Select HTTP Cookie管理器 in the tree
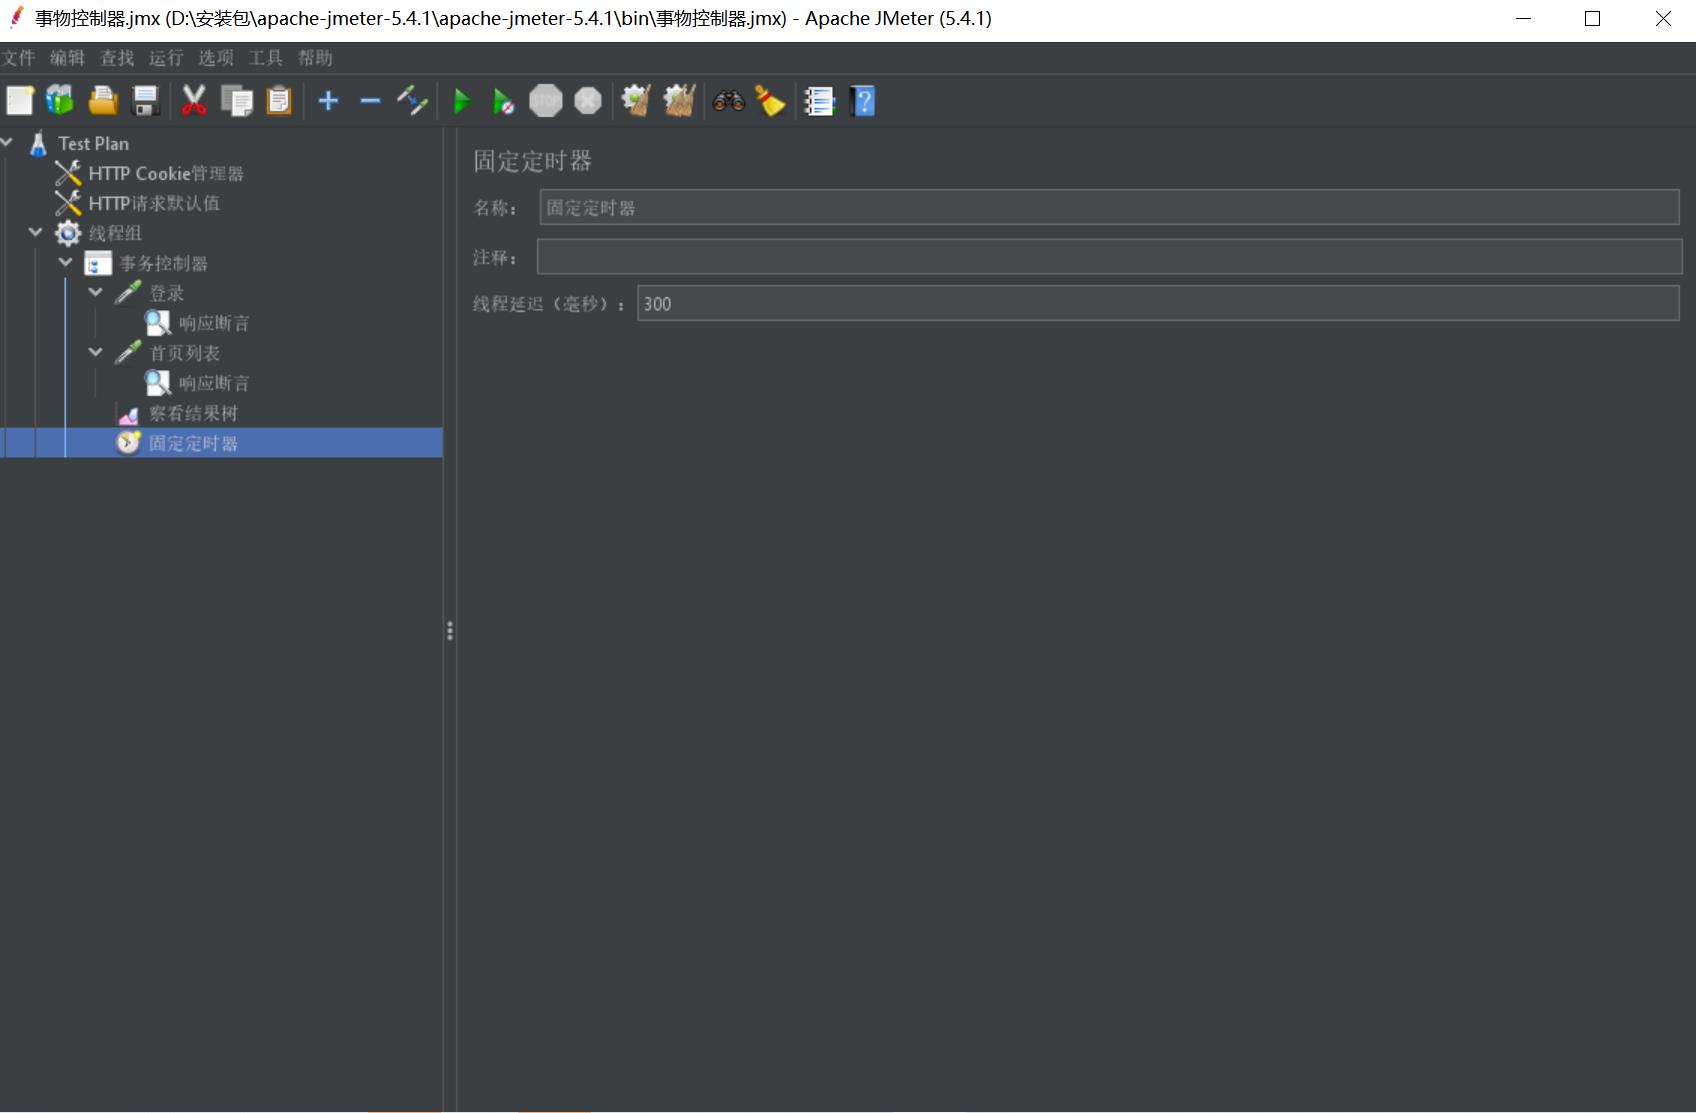Image resolution: width=1696 pixels, height=1113 pixels. point(166,173)
